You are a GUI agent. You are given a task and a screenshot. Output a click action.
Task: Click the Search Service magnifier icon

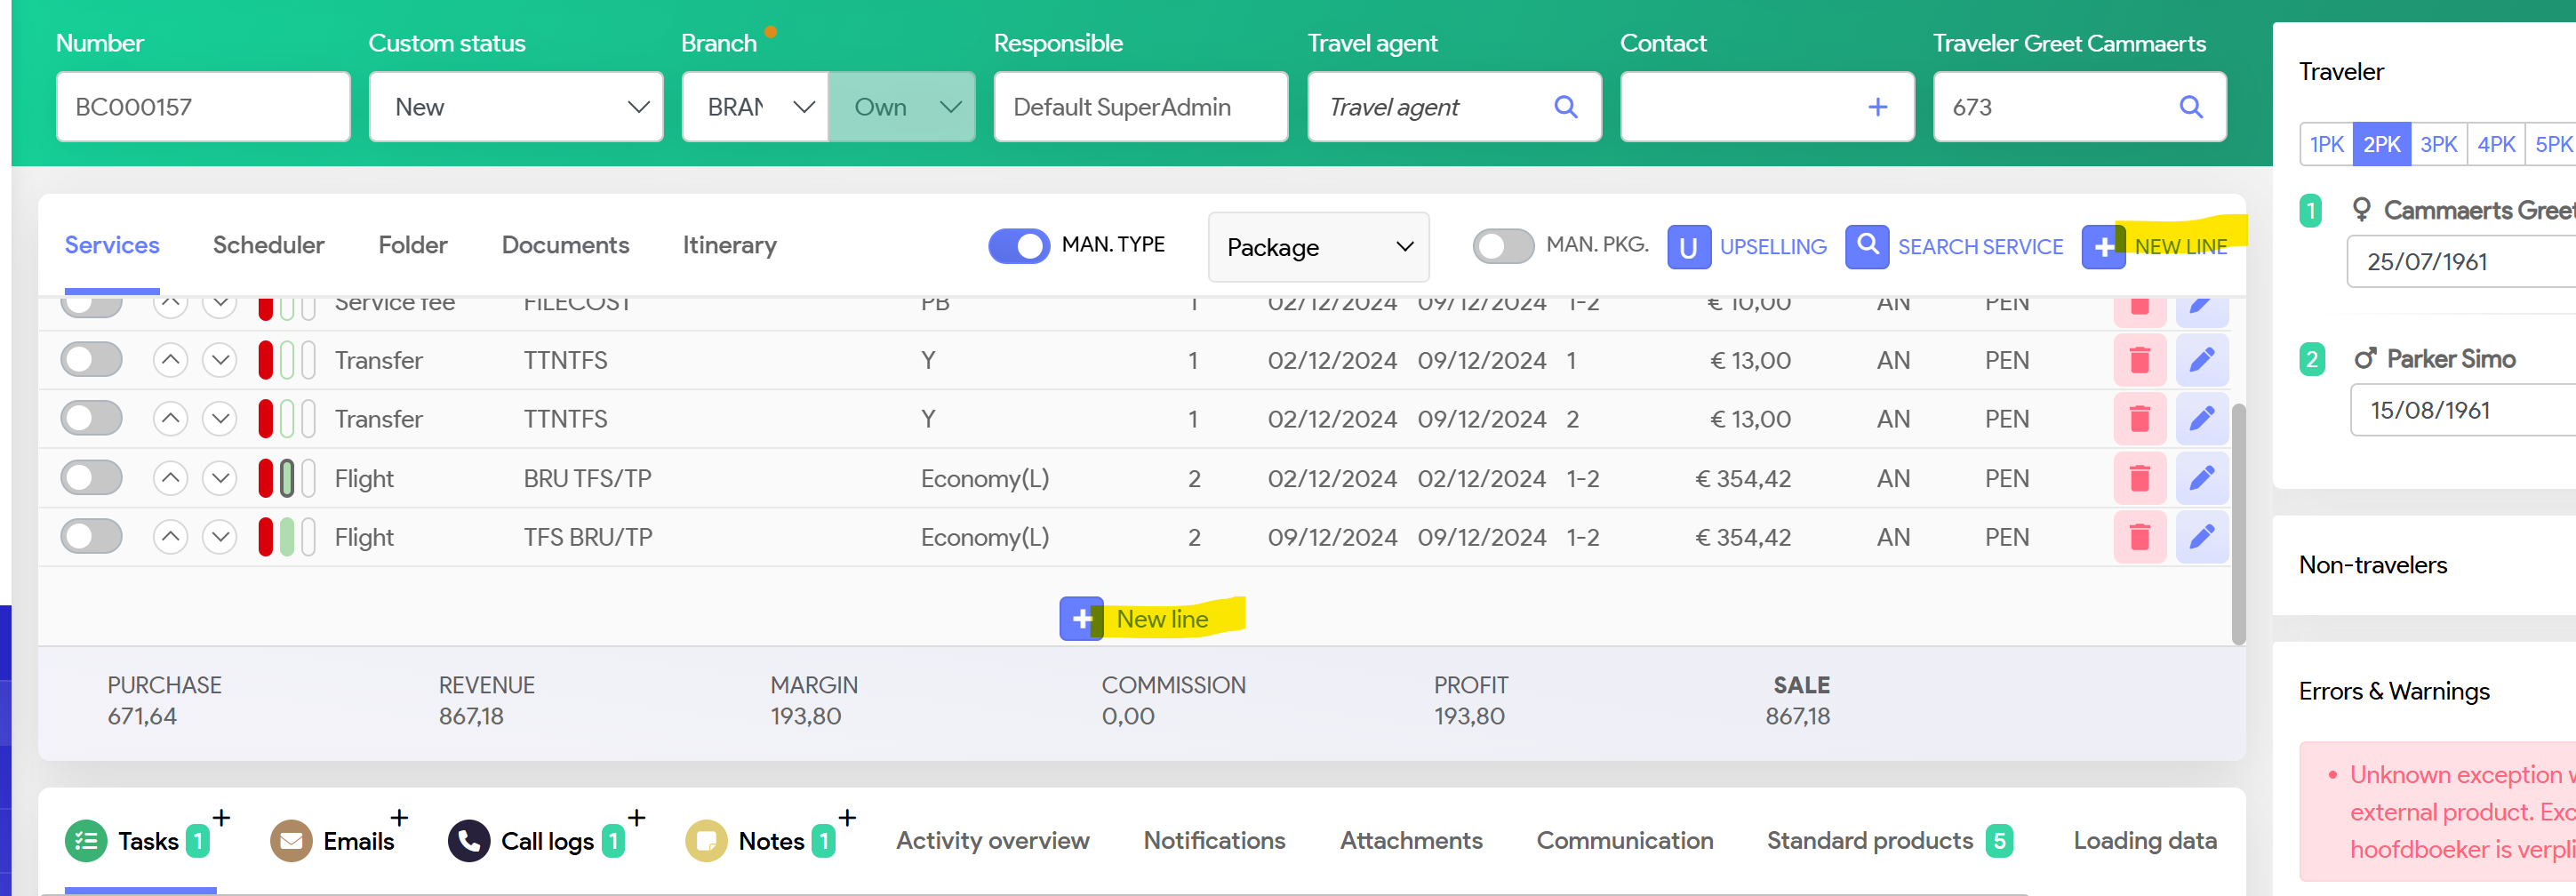coord(1866,246)
